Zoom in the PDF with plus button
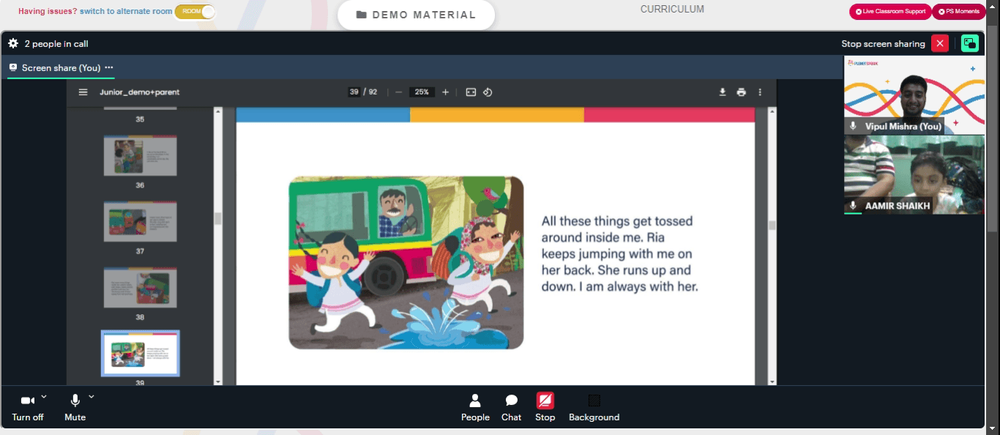The height and width of the screenshot is (435, 1000). [445, 92]
